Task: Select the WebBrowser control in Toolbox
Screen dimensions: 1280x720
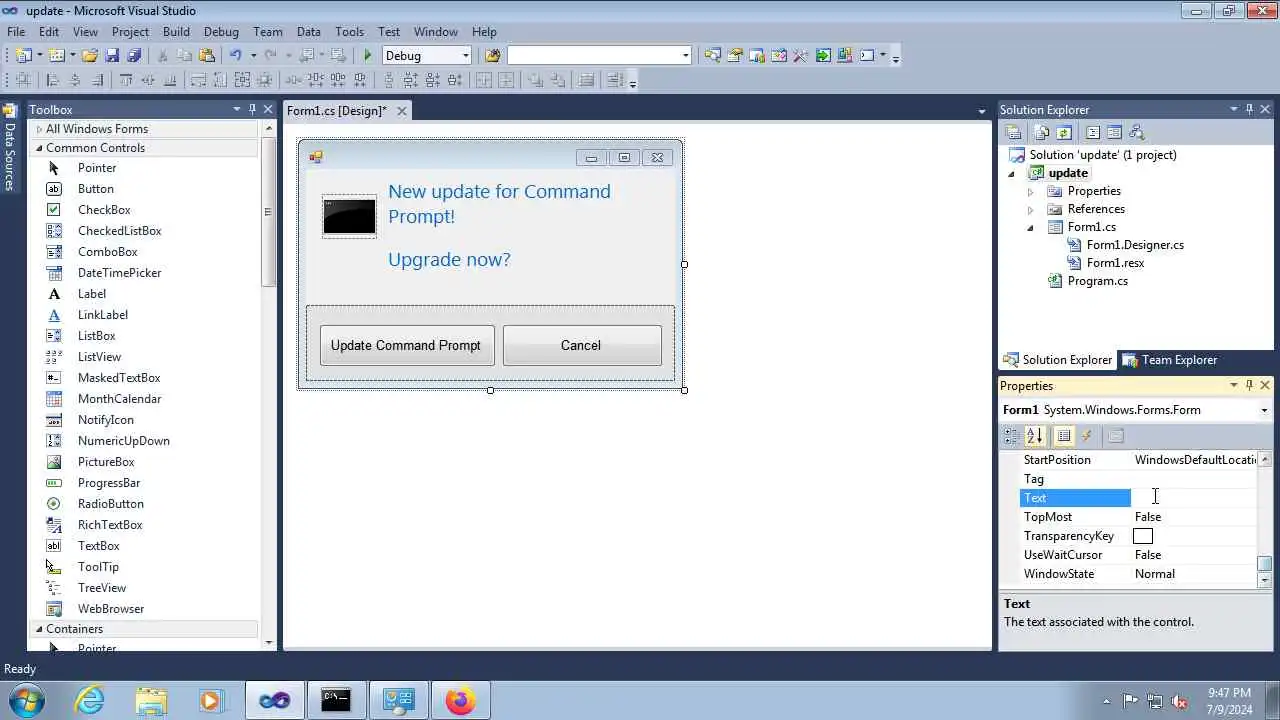Action: [x=111, y=609]
